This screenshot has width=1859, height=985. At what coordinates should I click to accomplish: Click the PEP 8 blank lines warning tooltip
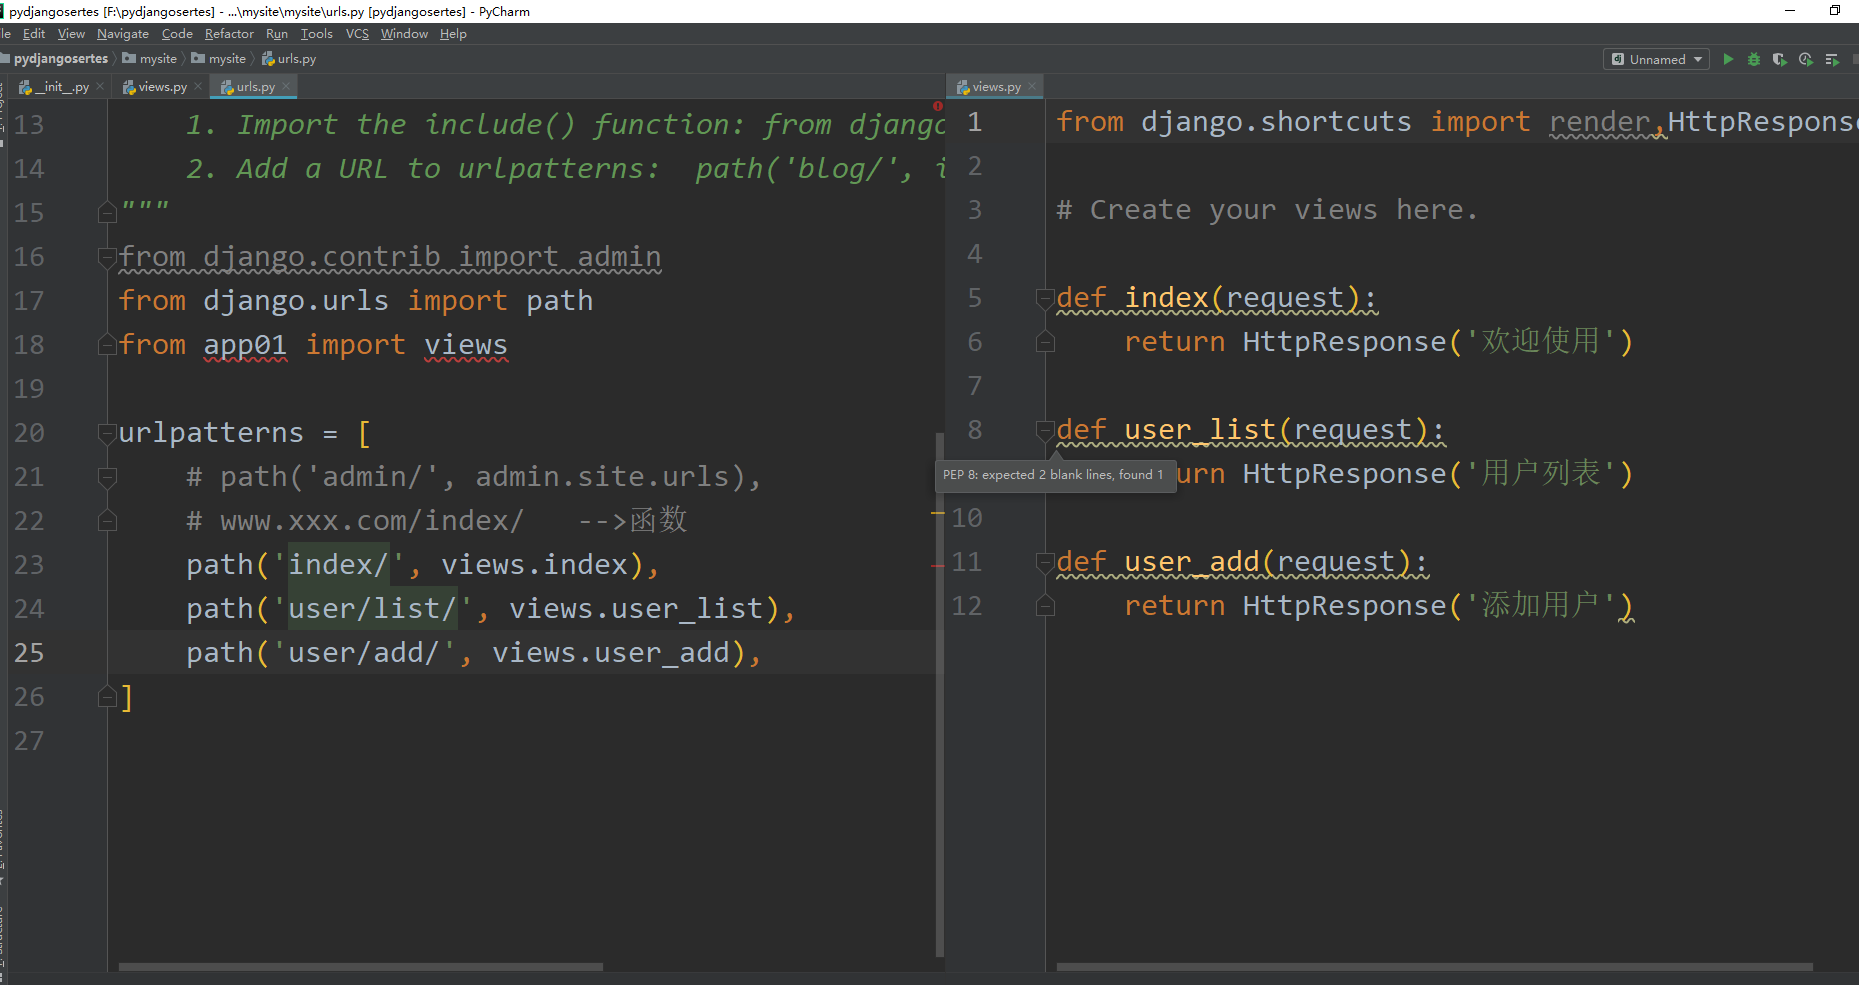(1054, 475)
